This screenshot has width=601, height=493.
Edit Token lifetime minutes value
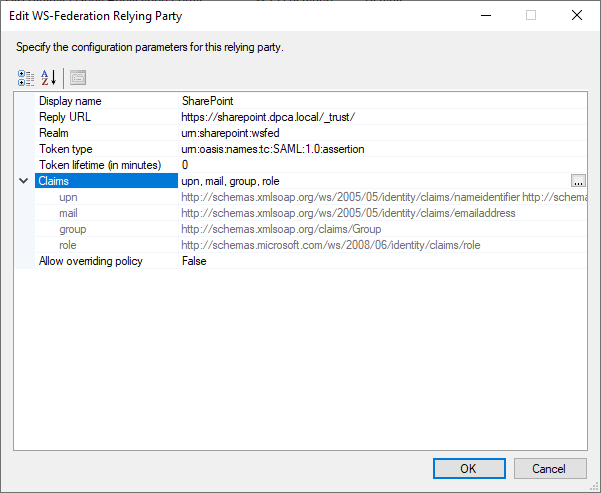coord(380,165)
